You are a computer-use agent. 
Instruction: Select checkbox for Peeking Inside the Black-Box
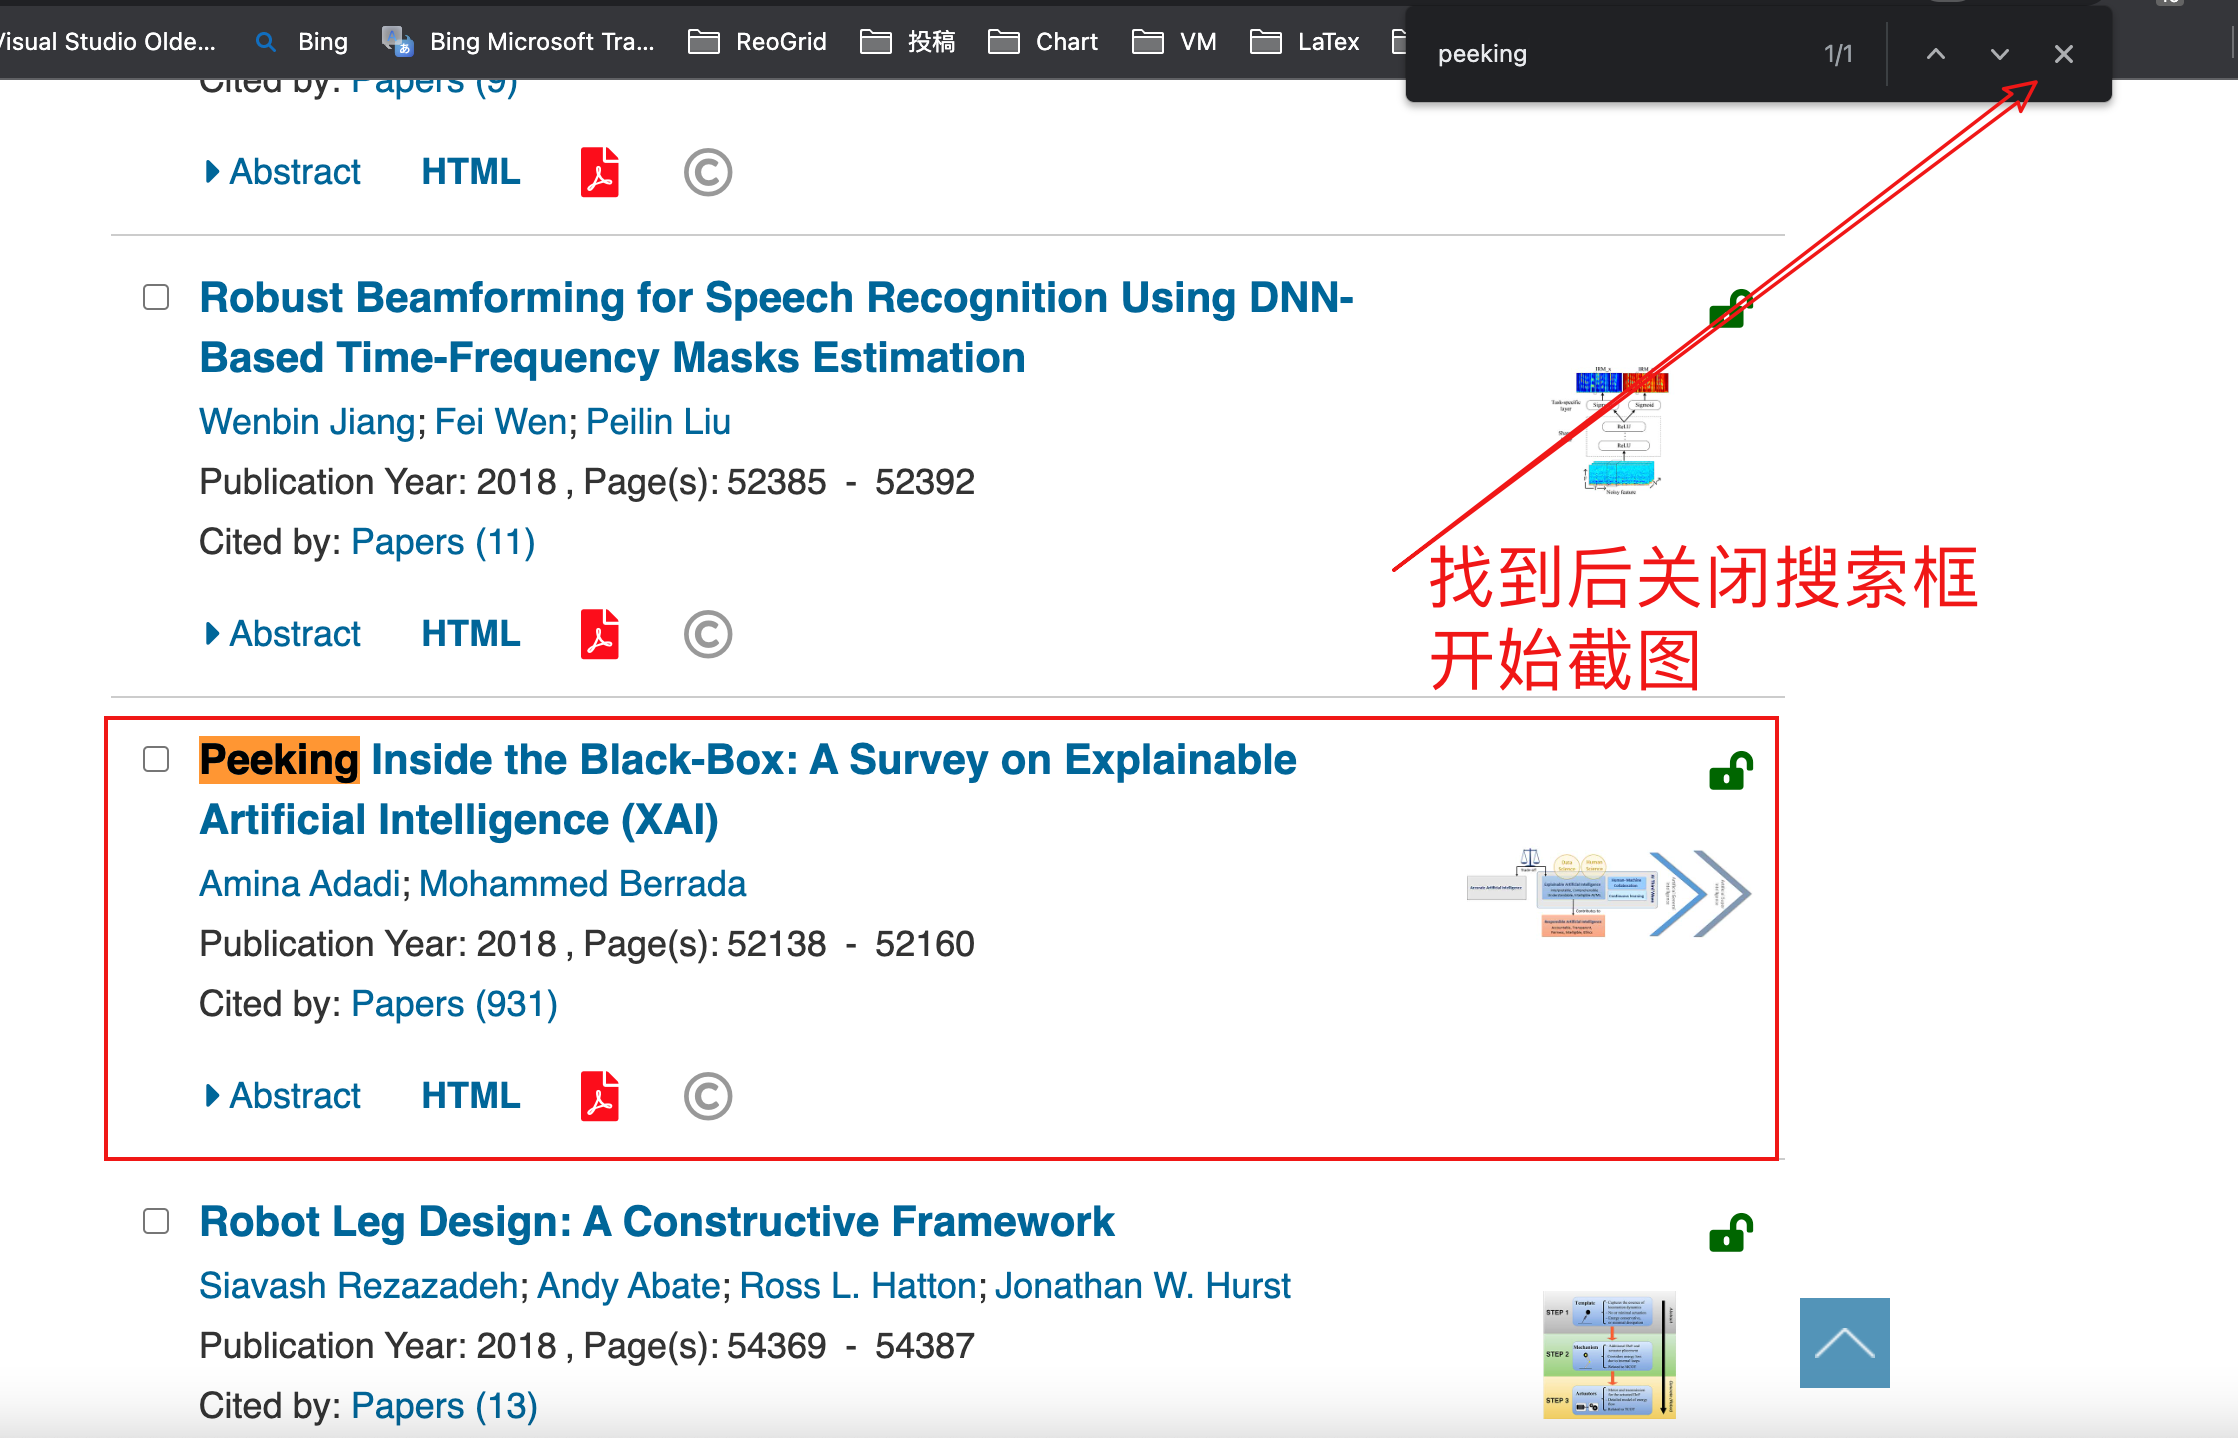[x=156, y=759]
